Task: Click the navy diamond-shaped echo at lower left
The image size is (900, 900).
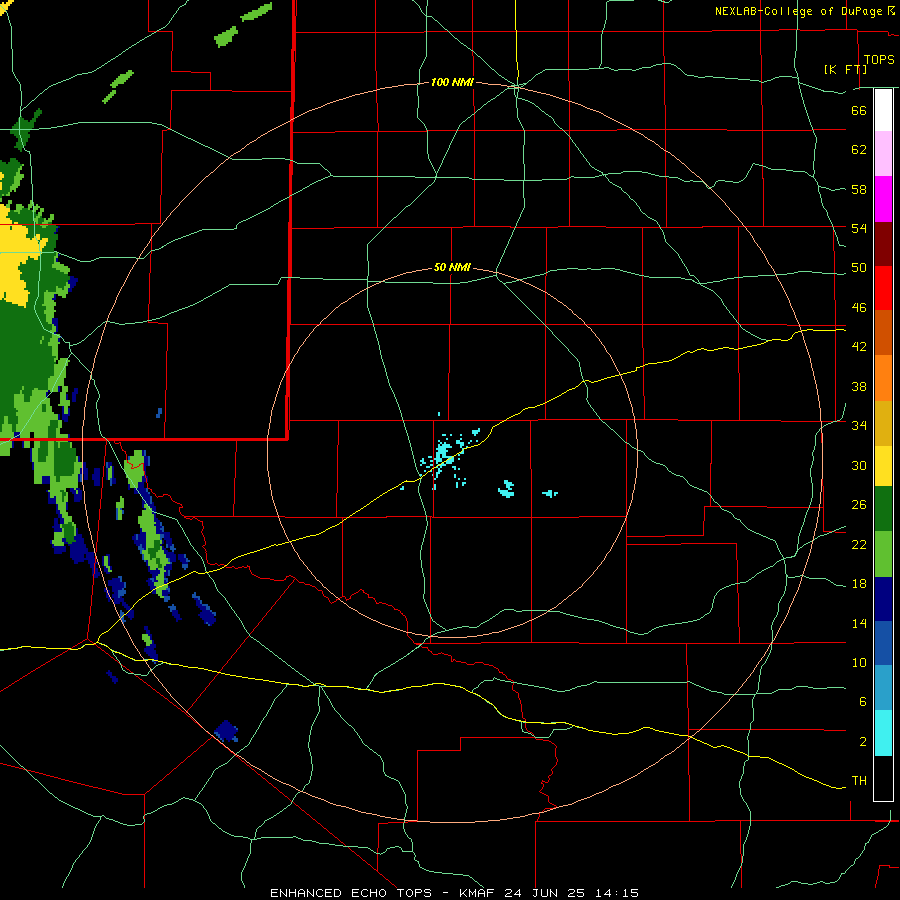Action: pyautogui.click(x=226, y=731)
